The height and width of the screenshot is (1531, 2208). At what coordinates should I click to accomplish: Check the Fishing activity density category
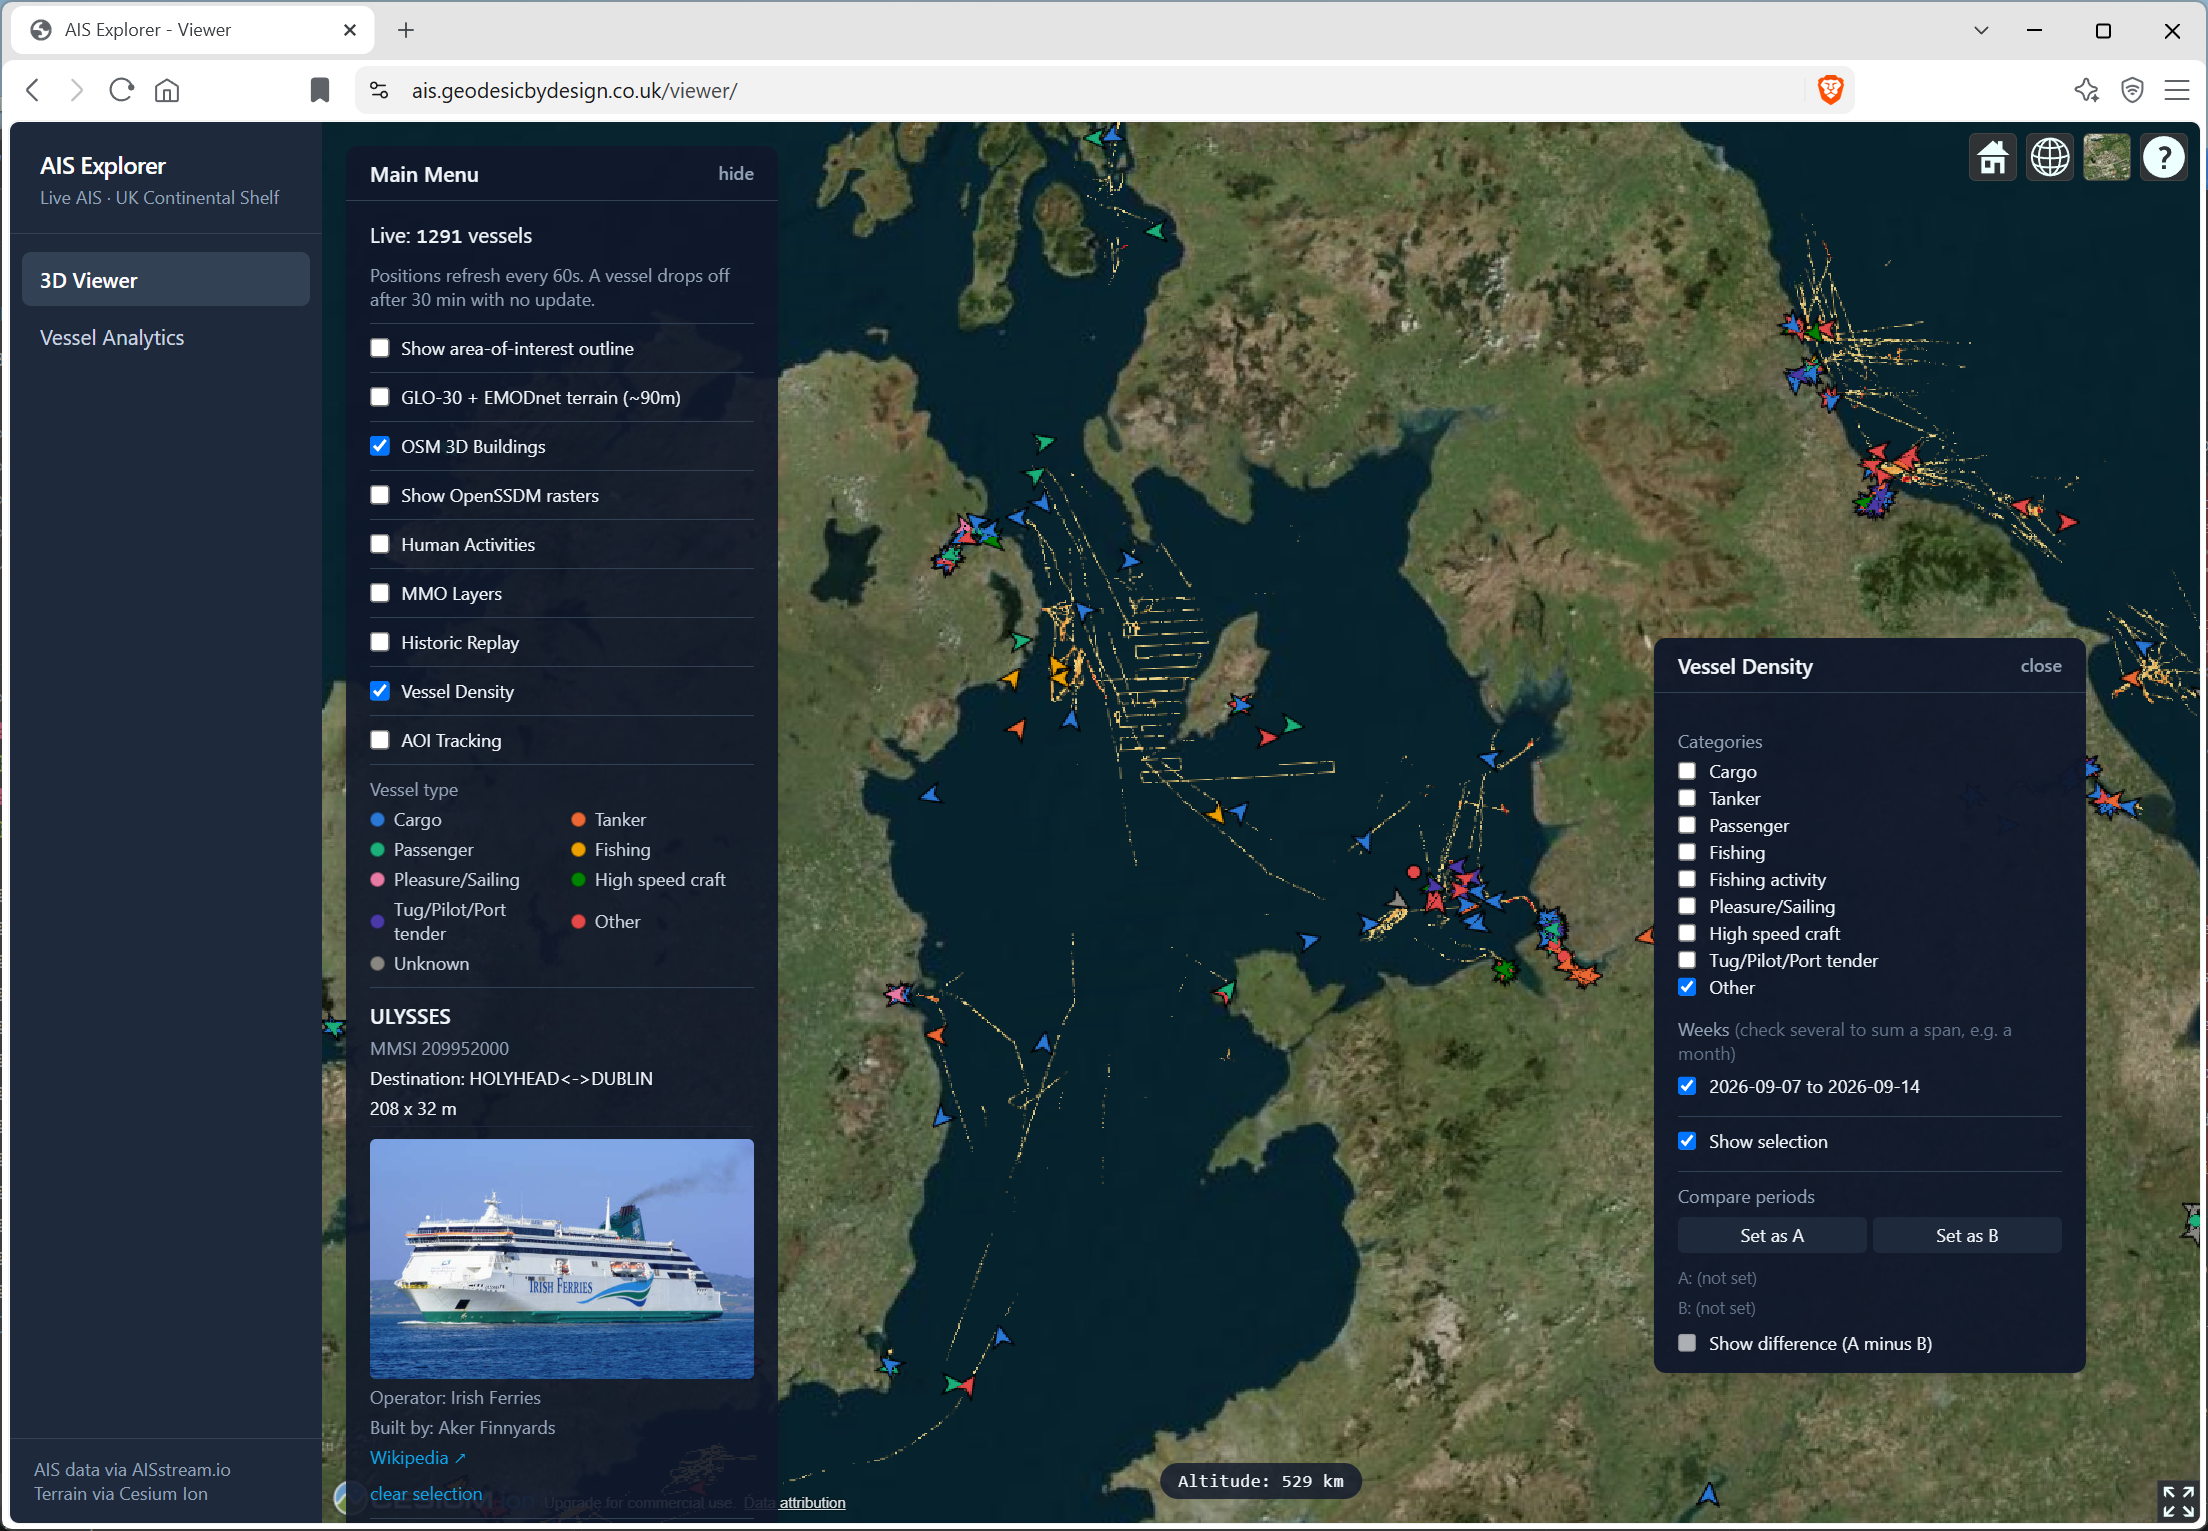1687,879
